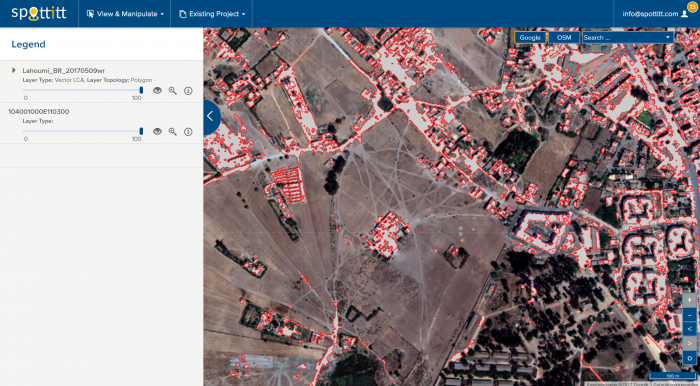Image resolution: width=700 pixels, height=386 pixels.
Task: Select the 104001000E110300 layer name
Action: click(x=39, y=112)
